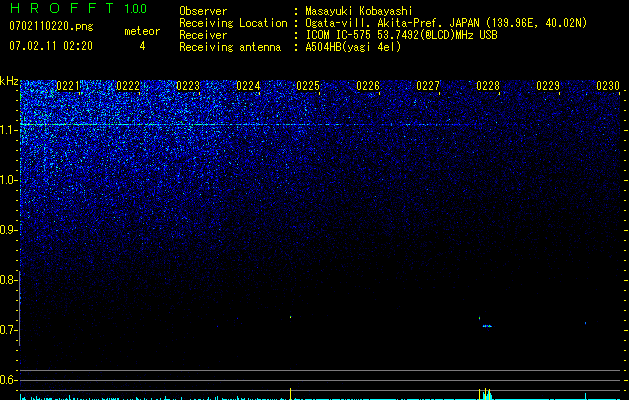
Task: Click the 0.7 kHz axis label
Action: (x=9, y=330)
